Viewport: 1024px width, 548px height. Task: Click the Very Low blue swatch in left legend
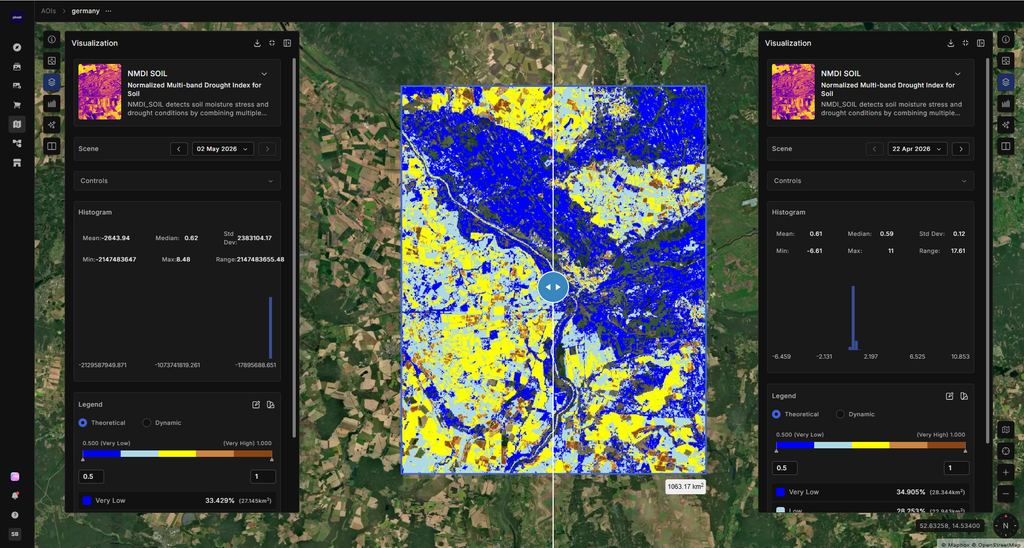[87, 501]
